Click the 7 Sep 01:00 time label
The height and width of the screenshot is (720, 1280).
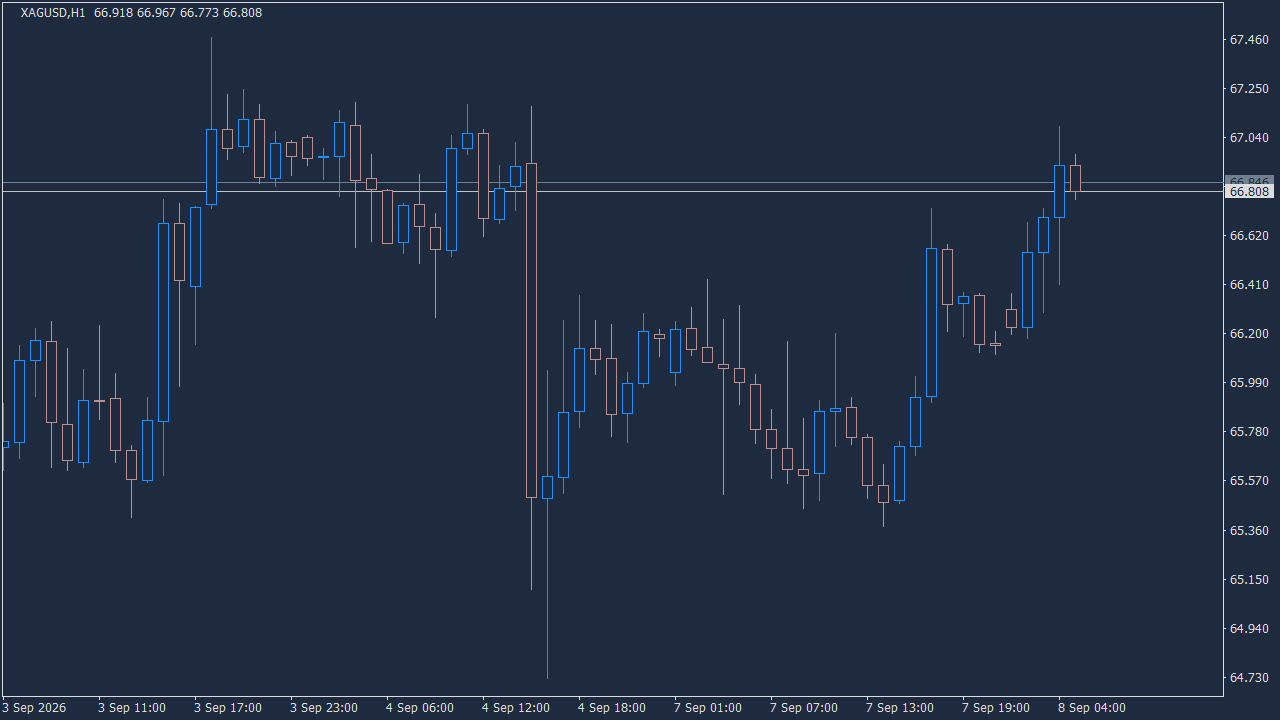click(708, 708)
